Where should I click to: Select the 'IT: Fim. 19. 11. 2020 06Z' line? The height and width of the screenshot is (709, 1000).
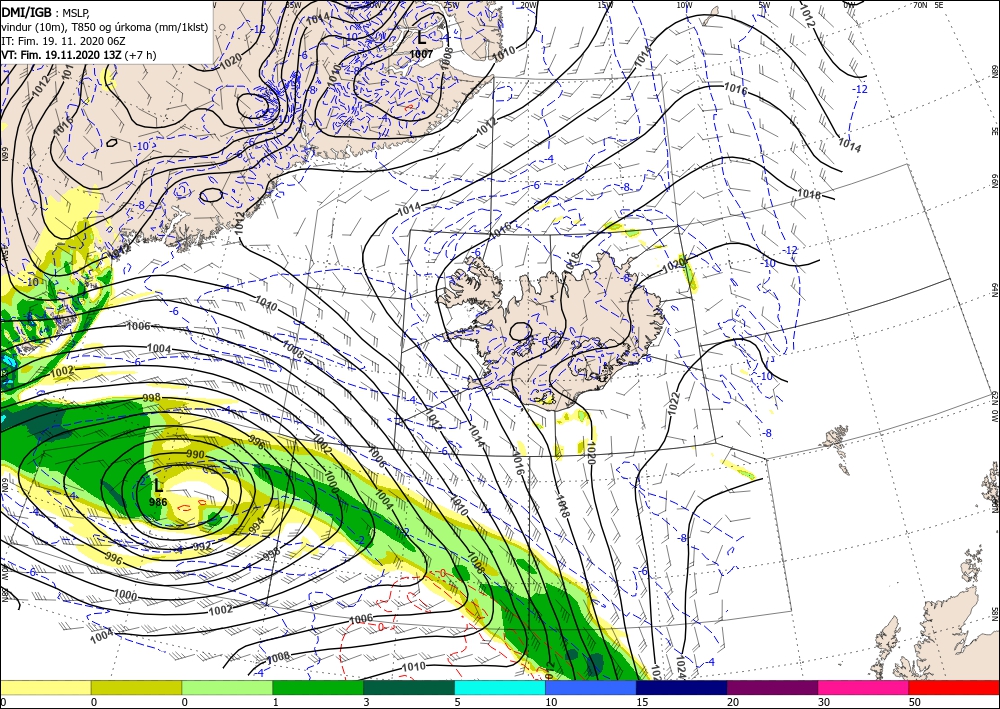(62, 41)
